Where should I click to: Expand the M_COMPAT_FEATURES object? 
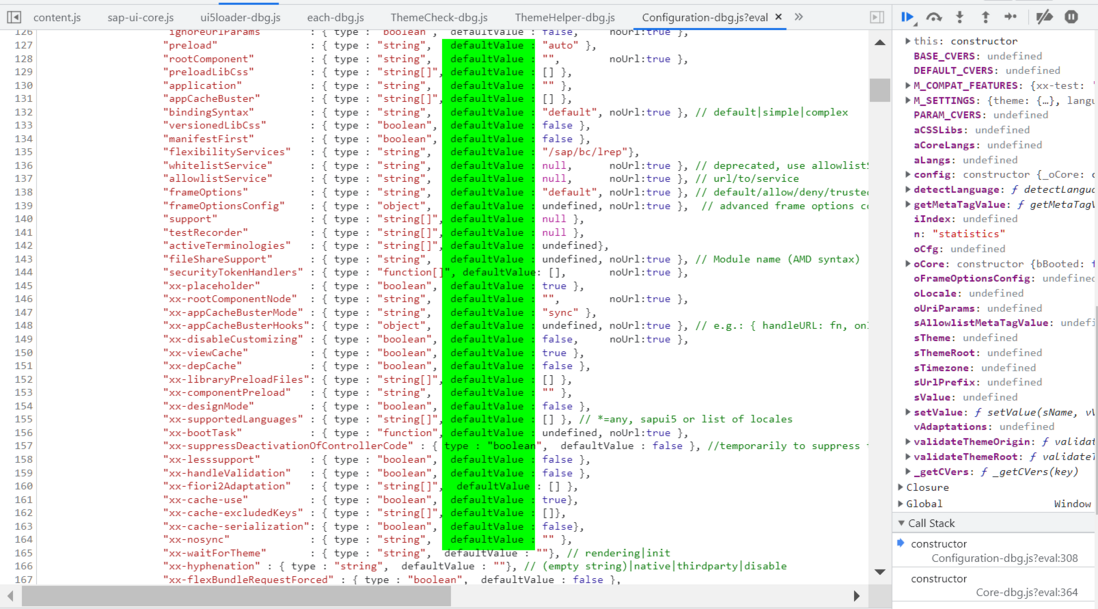908,85
